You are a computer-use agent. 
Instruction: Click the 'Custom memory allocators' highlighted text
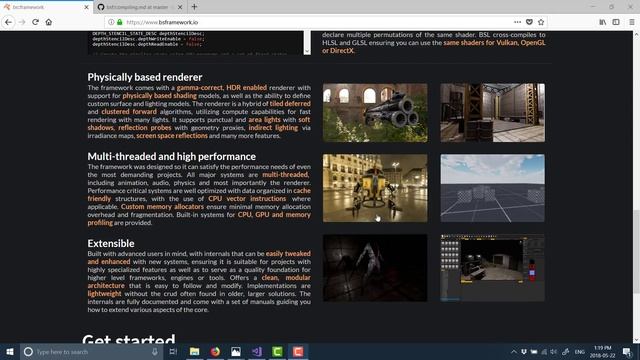[162, 207]
